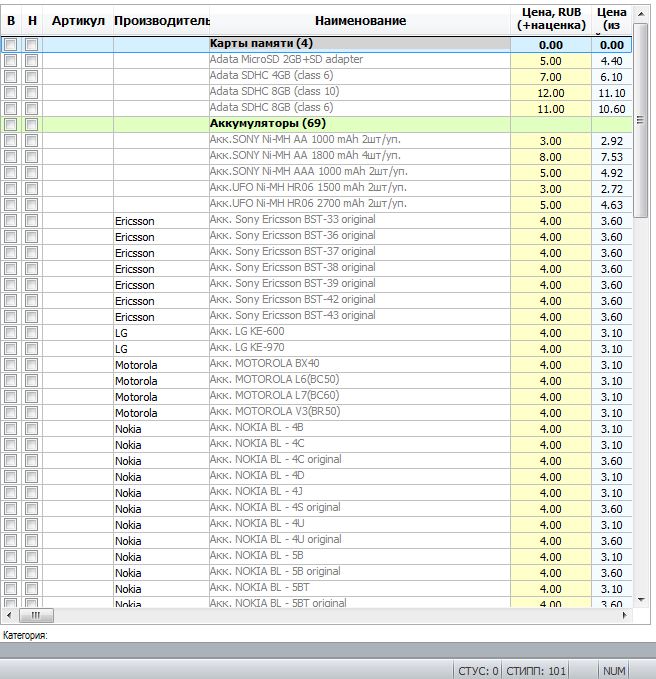Select Акк. NOKIA BL - 4S original

[316, 509]
